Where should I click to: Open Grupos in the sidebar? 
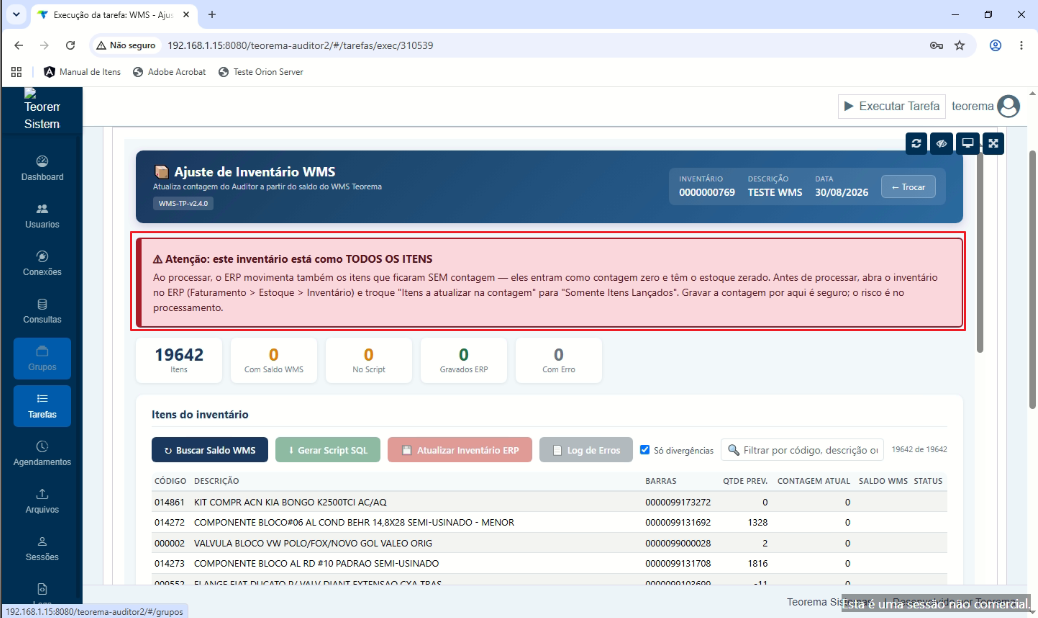42,359
